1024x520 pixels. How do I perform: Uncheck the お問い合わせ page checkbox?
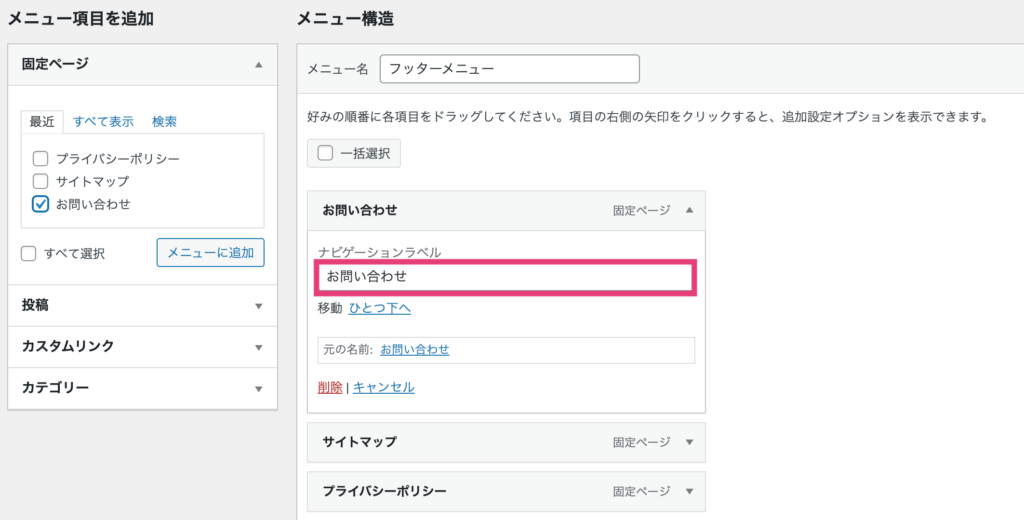pos(40,204)
